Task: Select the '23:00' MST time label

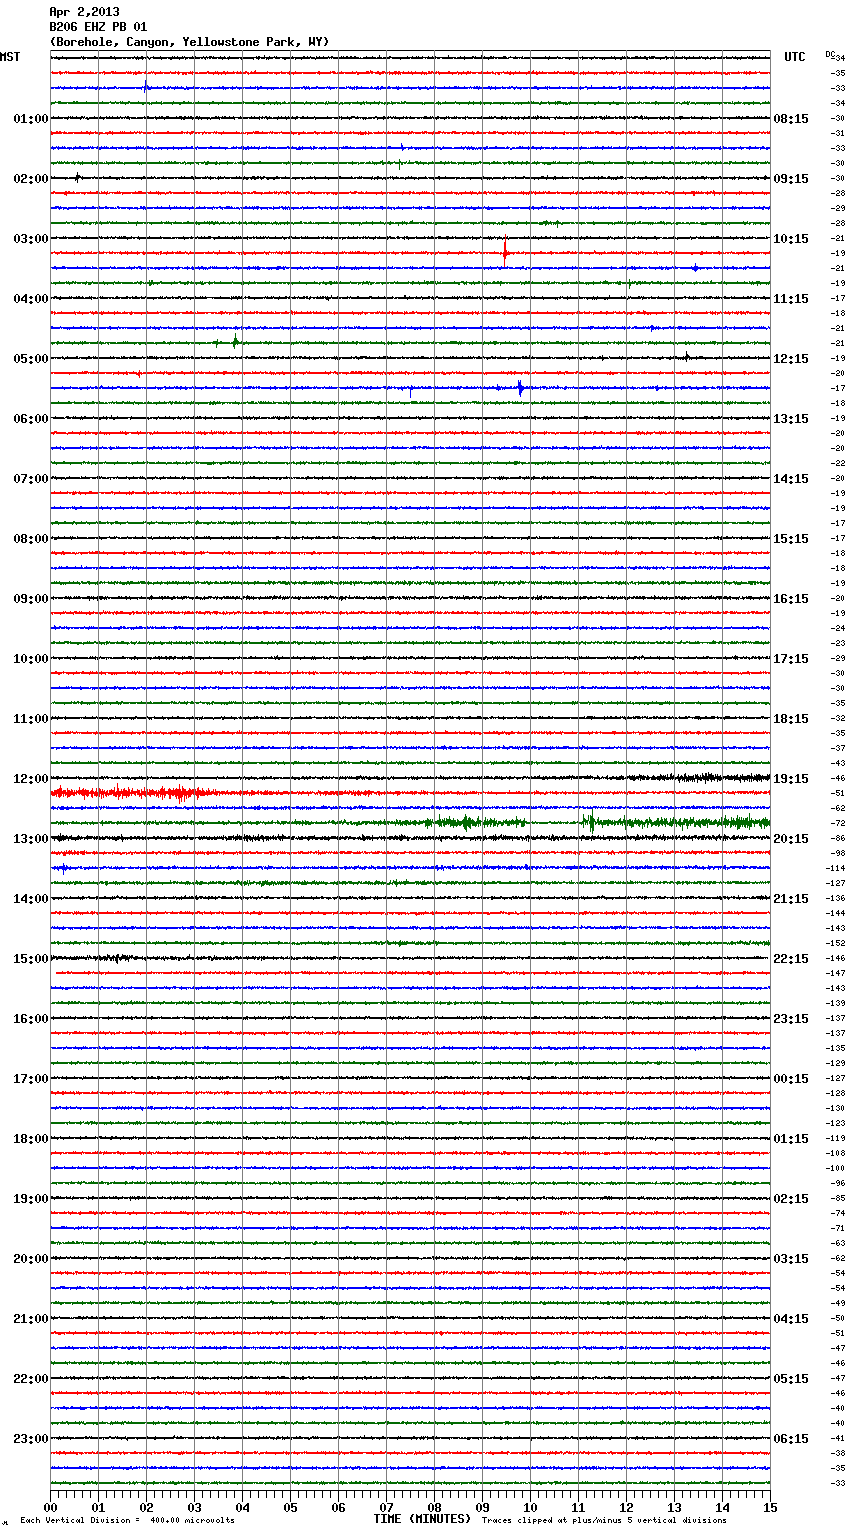Action: [30, 1439]
